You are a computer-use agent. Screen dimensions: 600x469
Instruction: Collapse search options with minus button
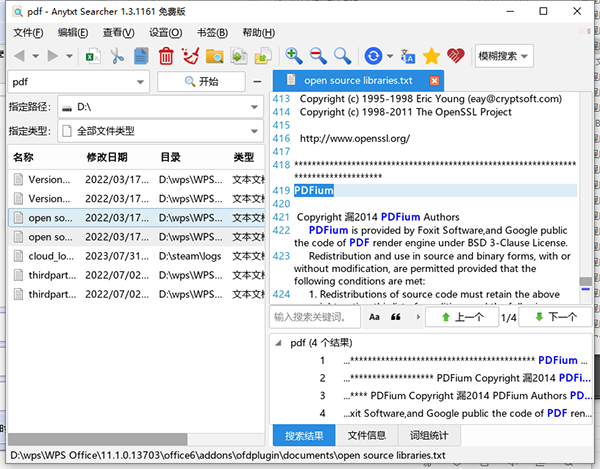[x=258, y=81]
